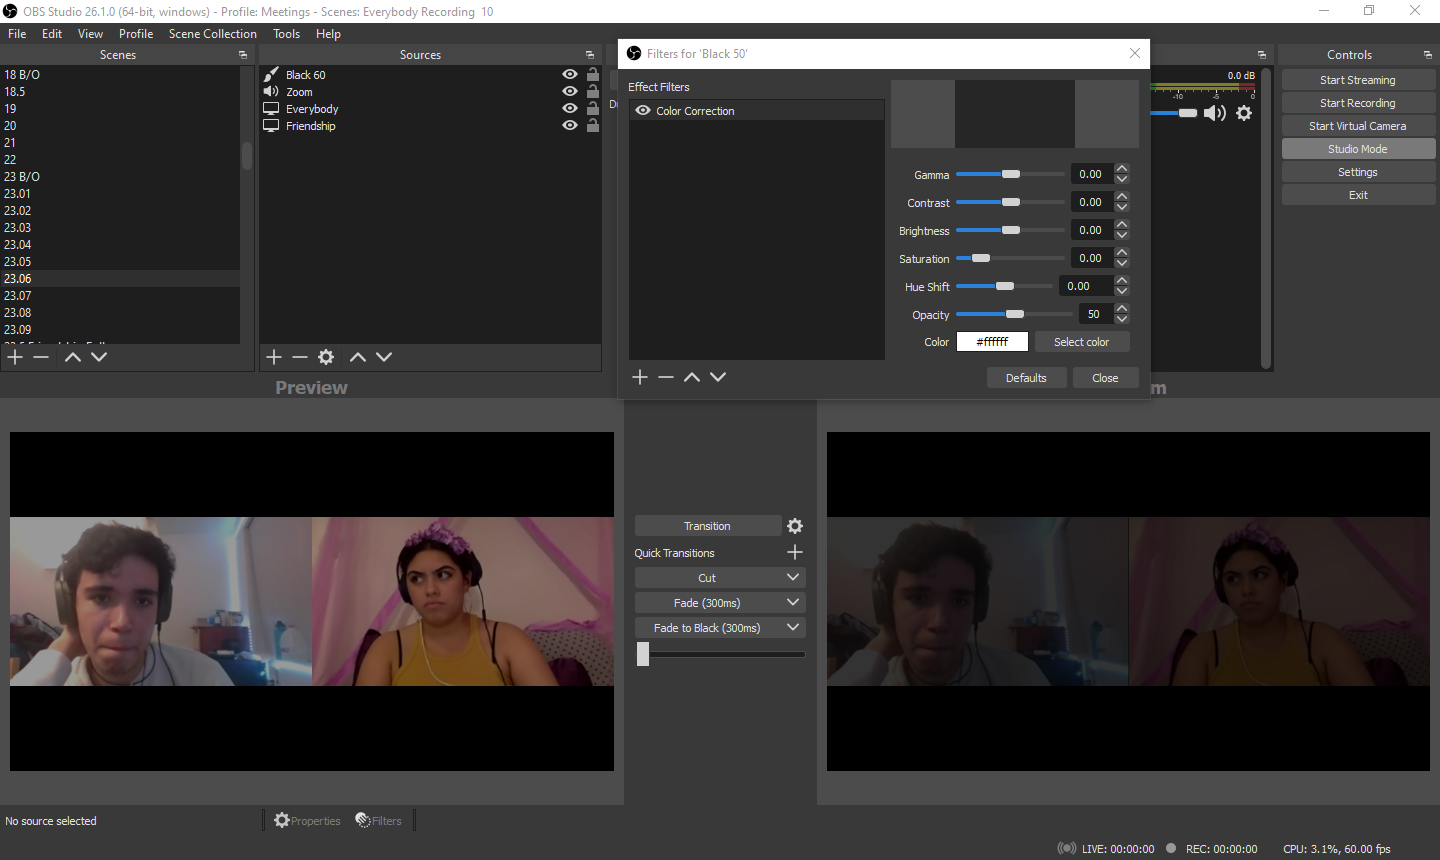The width and height of the screenshot is (1440, 860).
Task: Hide the Black 60 source
Action: click(x=570, y=74)
